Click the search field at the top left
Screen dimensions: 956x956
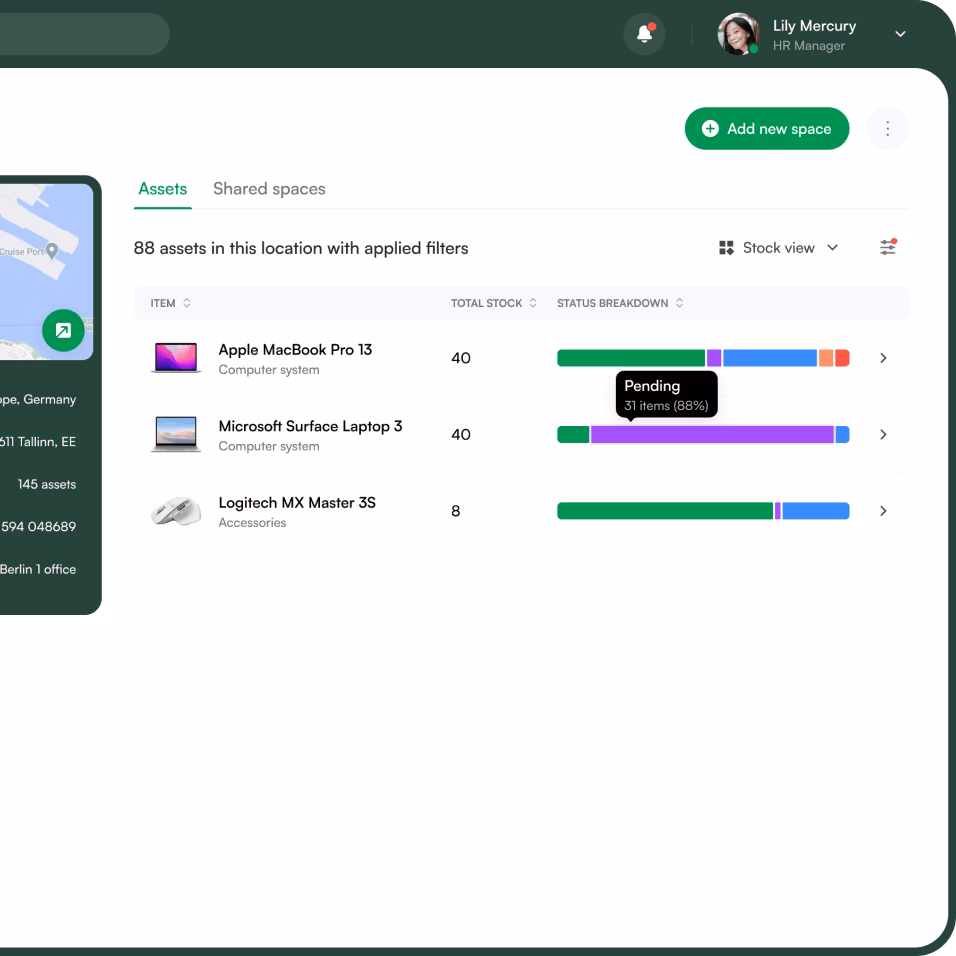pos(80,34)
